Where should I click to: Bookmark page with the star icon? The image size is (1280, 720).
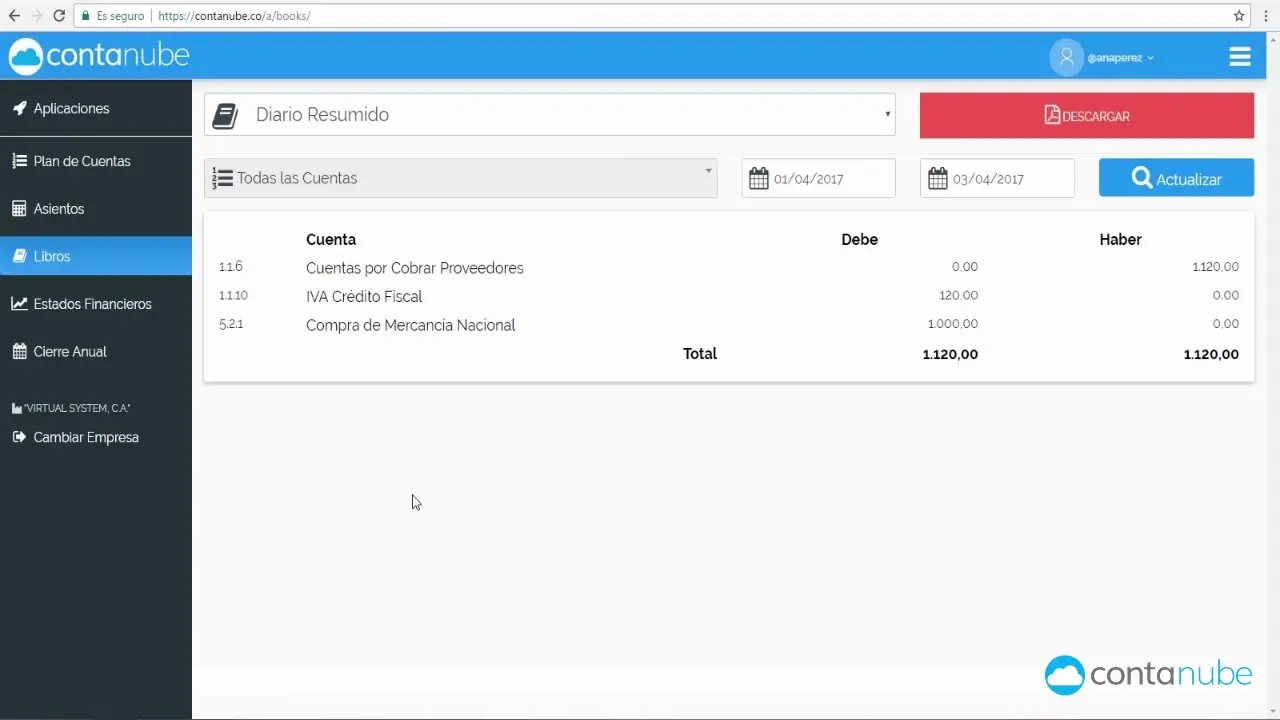click(x=1239, y=16)
